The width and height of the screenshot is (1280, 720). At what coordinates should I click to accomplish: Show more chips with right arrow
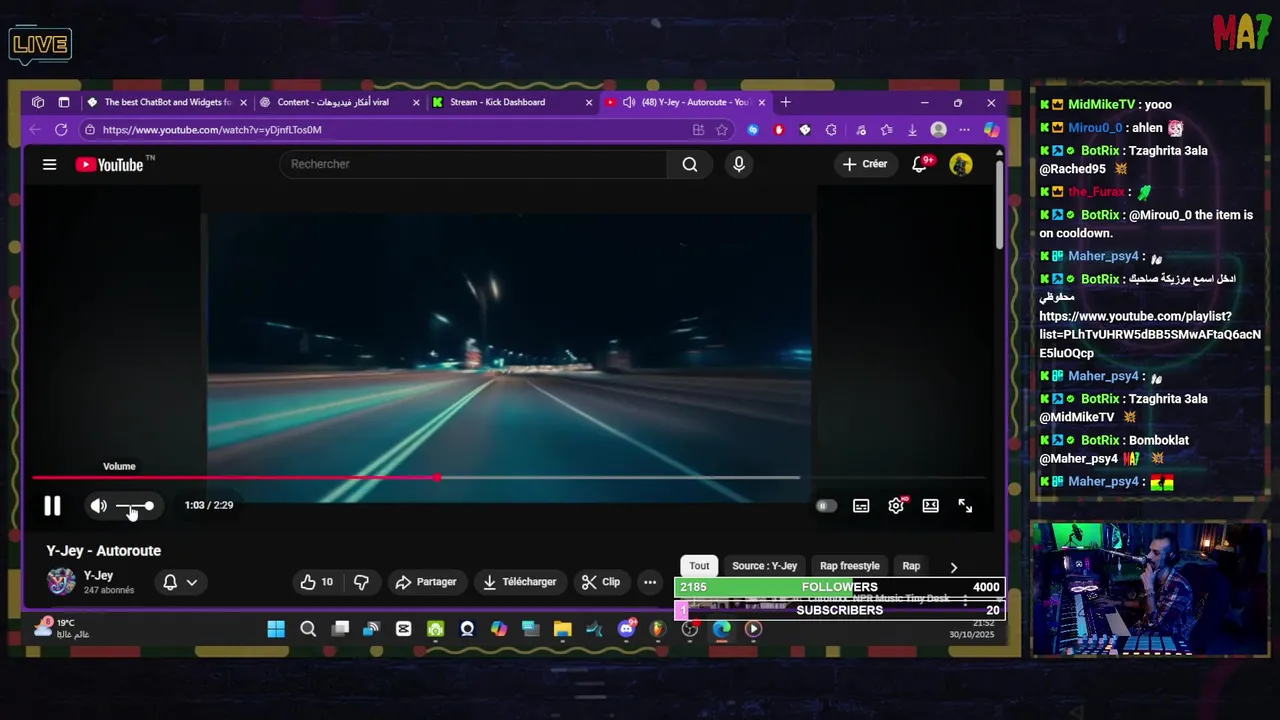953,567
